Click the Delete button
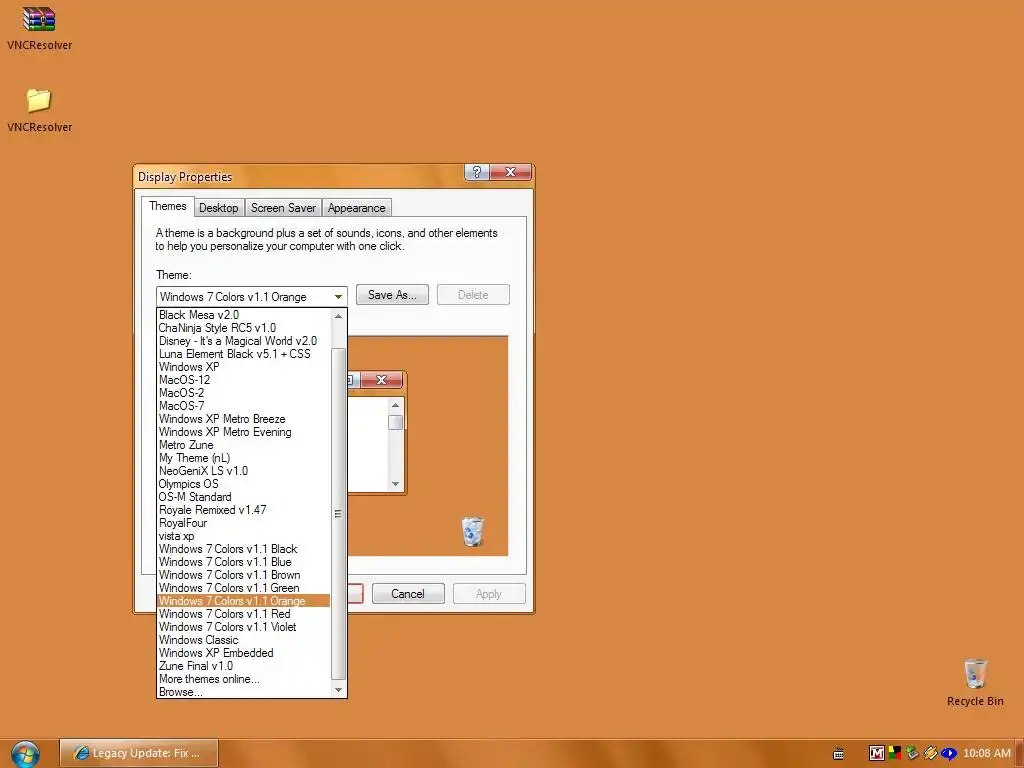The image size is (1024, 768). [473, 295]
